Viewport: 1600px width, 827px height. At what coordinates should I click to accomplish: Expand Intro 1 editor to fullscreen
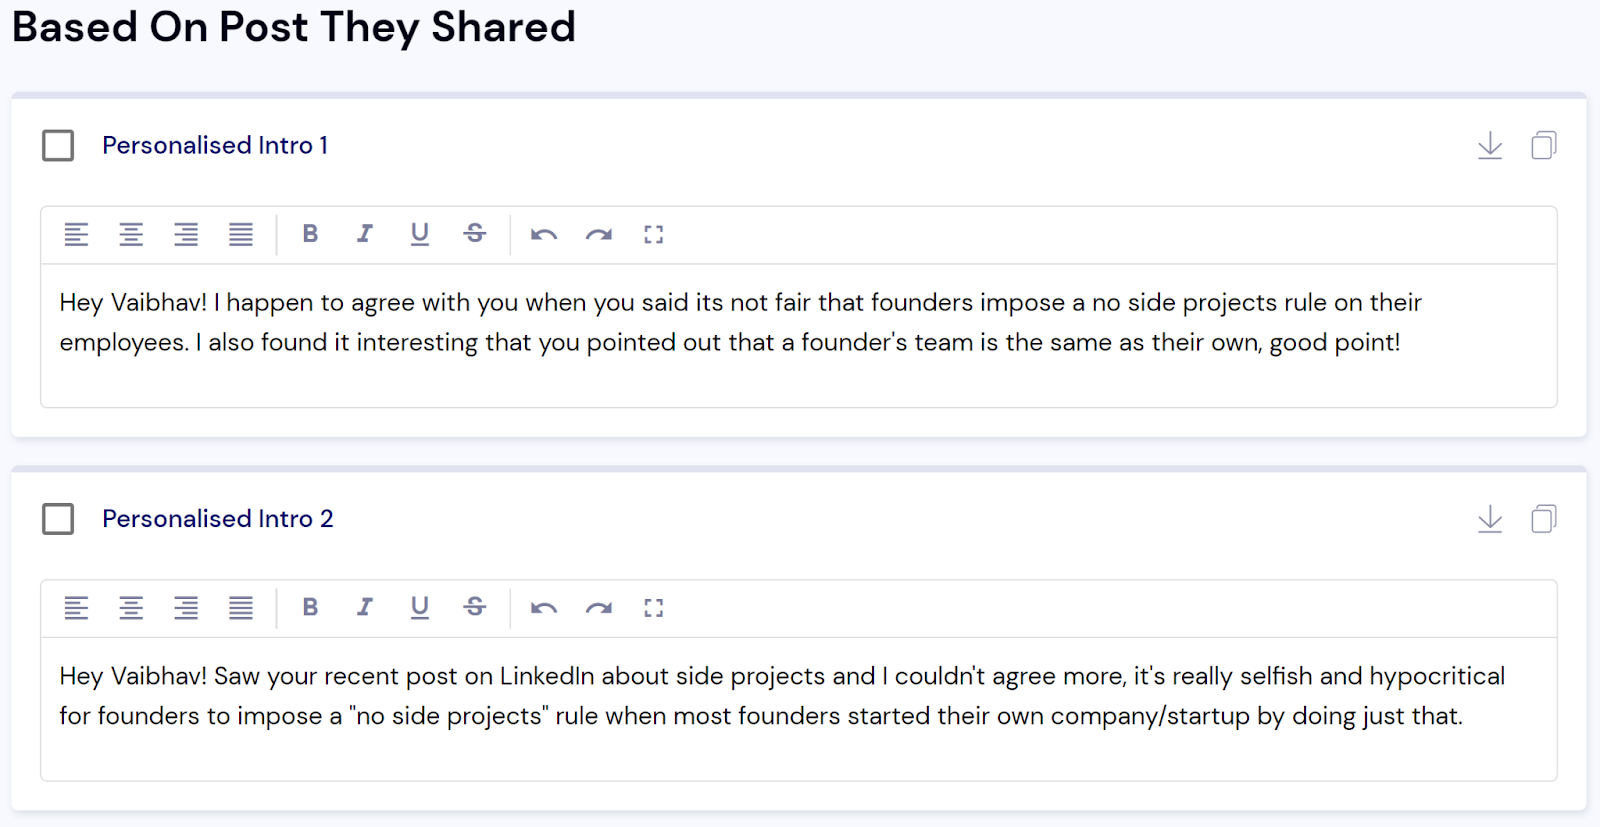click(x=654, y=235)
